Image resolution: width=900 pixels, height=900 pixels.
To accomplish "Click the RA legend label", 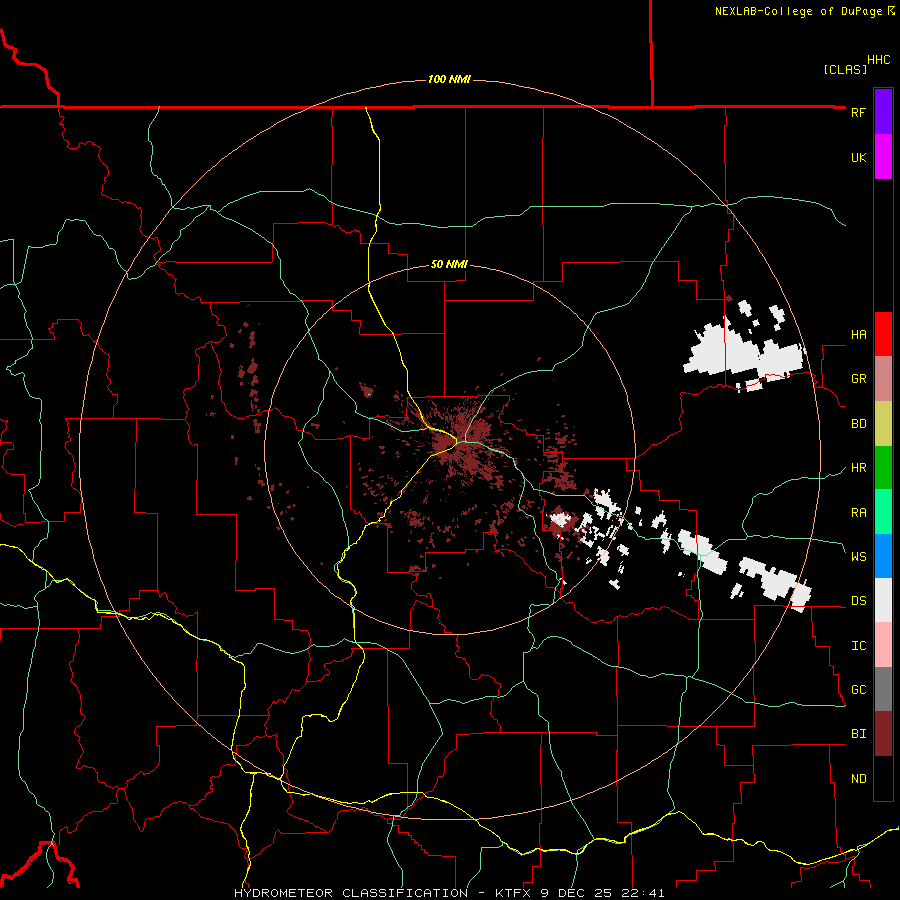I will click(x=858, y=512).
